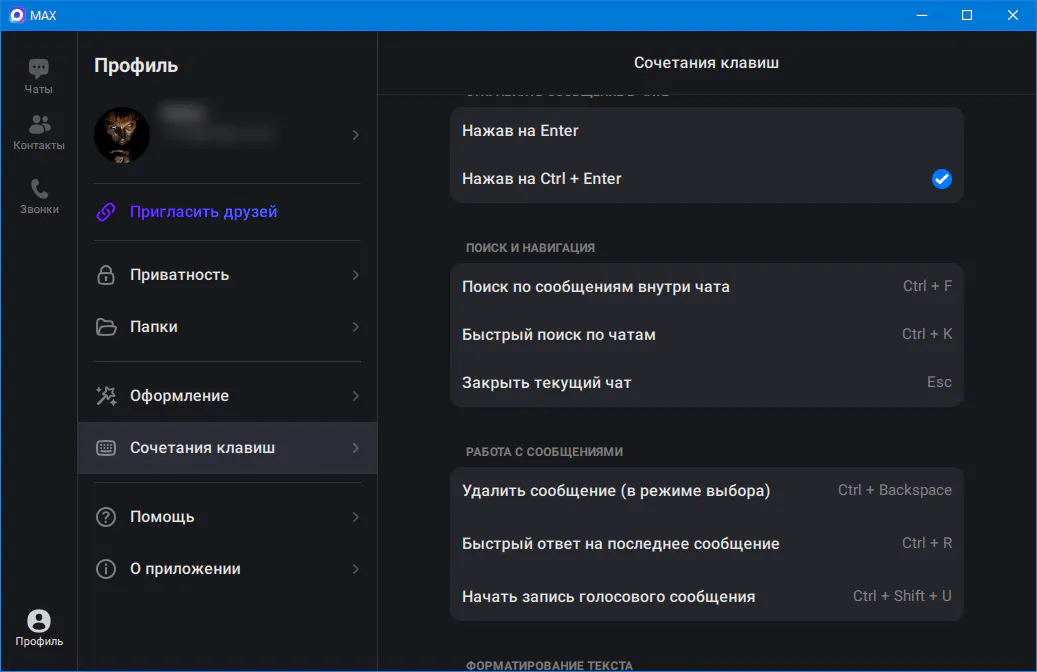1037x672 pixels.
Task: Open the Contacts icon in sidebar
Action: tap(39, 125)
